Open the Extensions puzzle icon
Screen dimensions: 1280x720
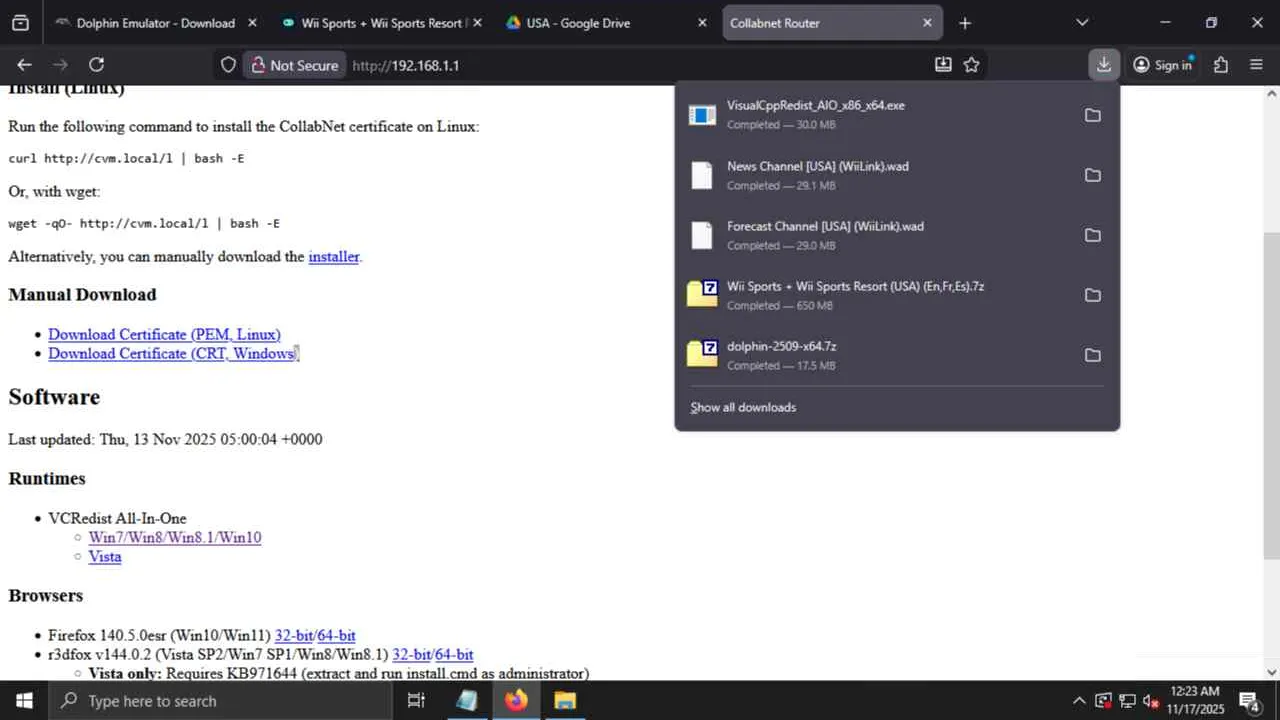click(x=1221, y=65)
